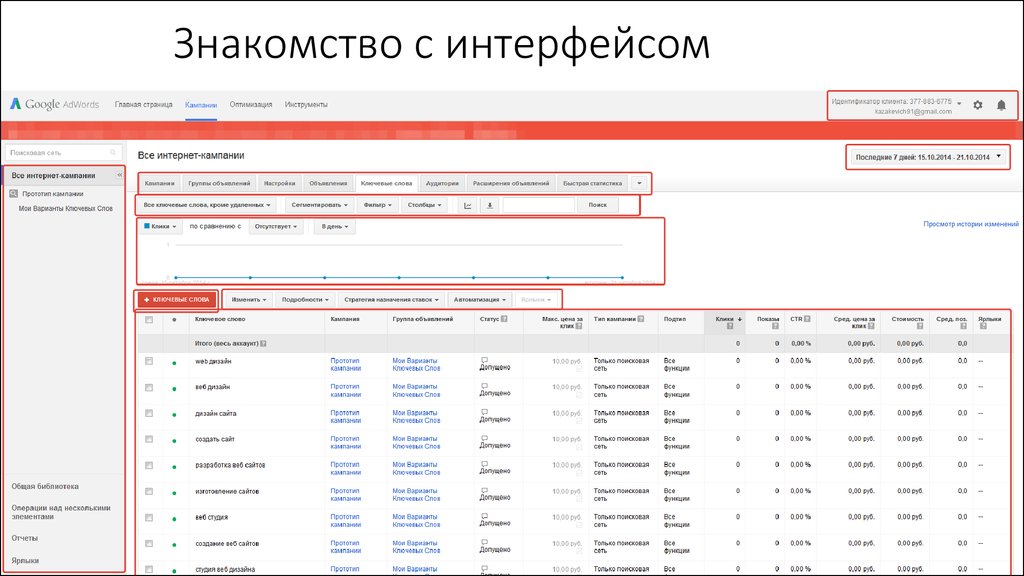The image size is (1024, 576).
Task: Open the date range dropdown Последние 7 дней
Action: tap(928, 157)
